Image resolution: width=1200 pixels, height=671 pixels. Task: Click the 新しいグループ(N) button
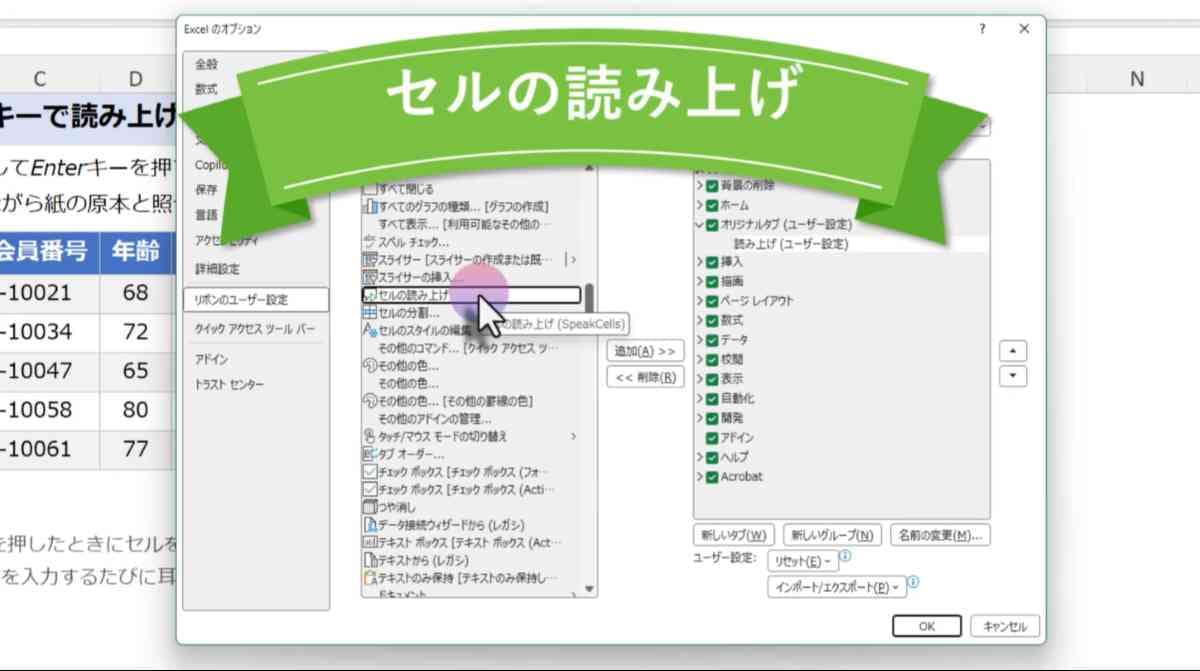tap(833, 535)
